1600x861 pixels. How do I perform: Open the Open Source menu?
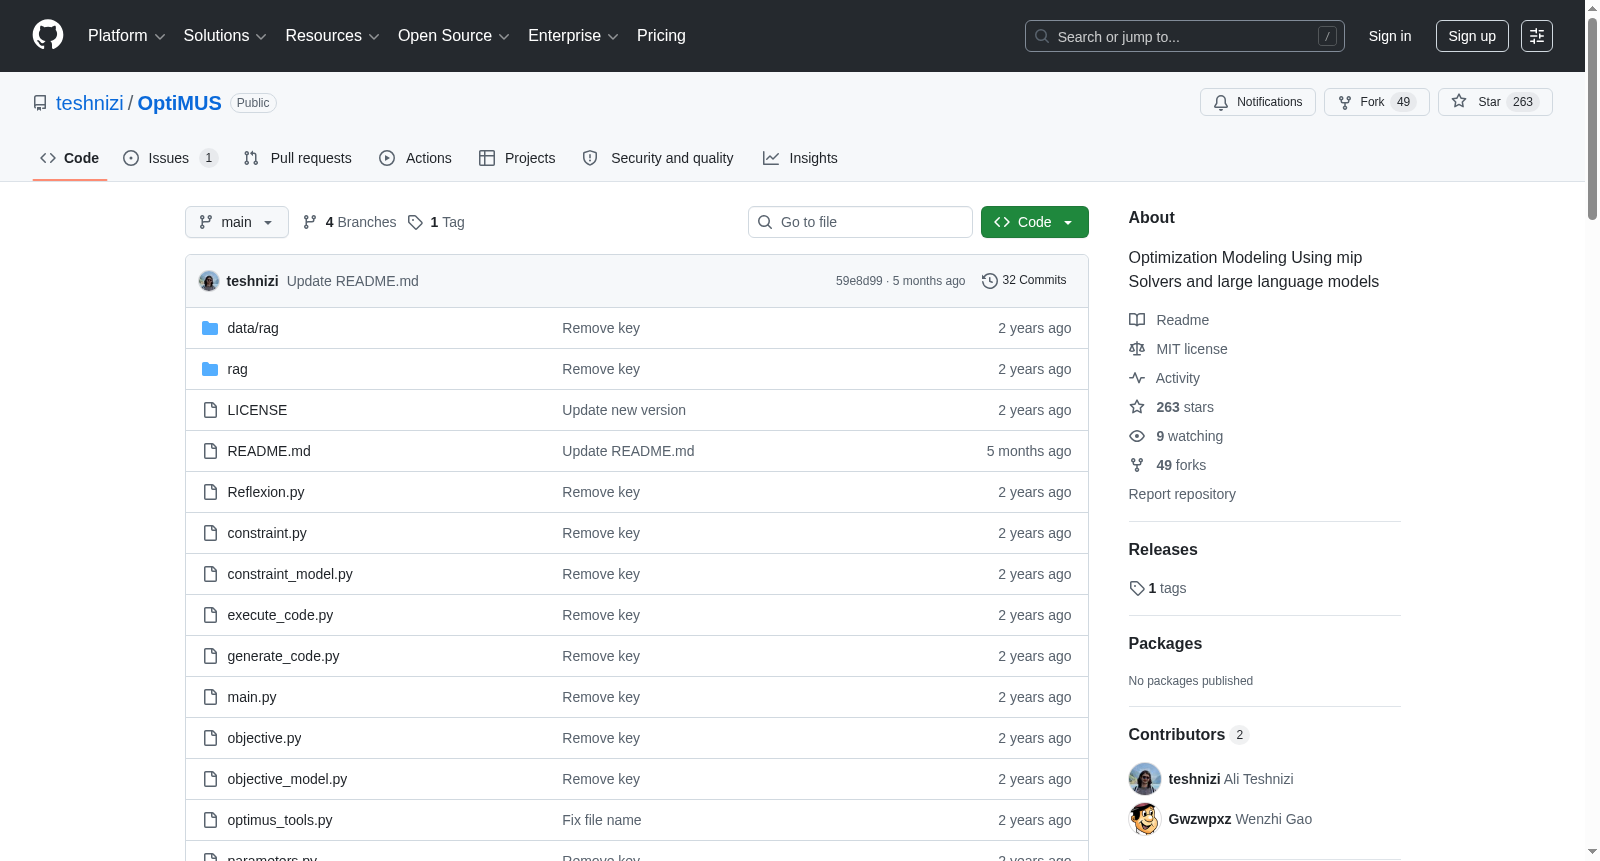coord(453,36)
